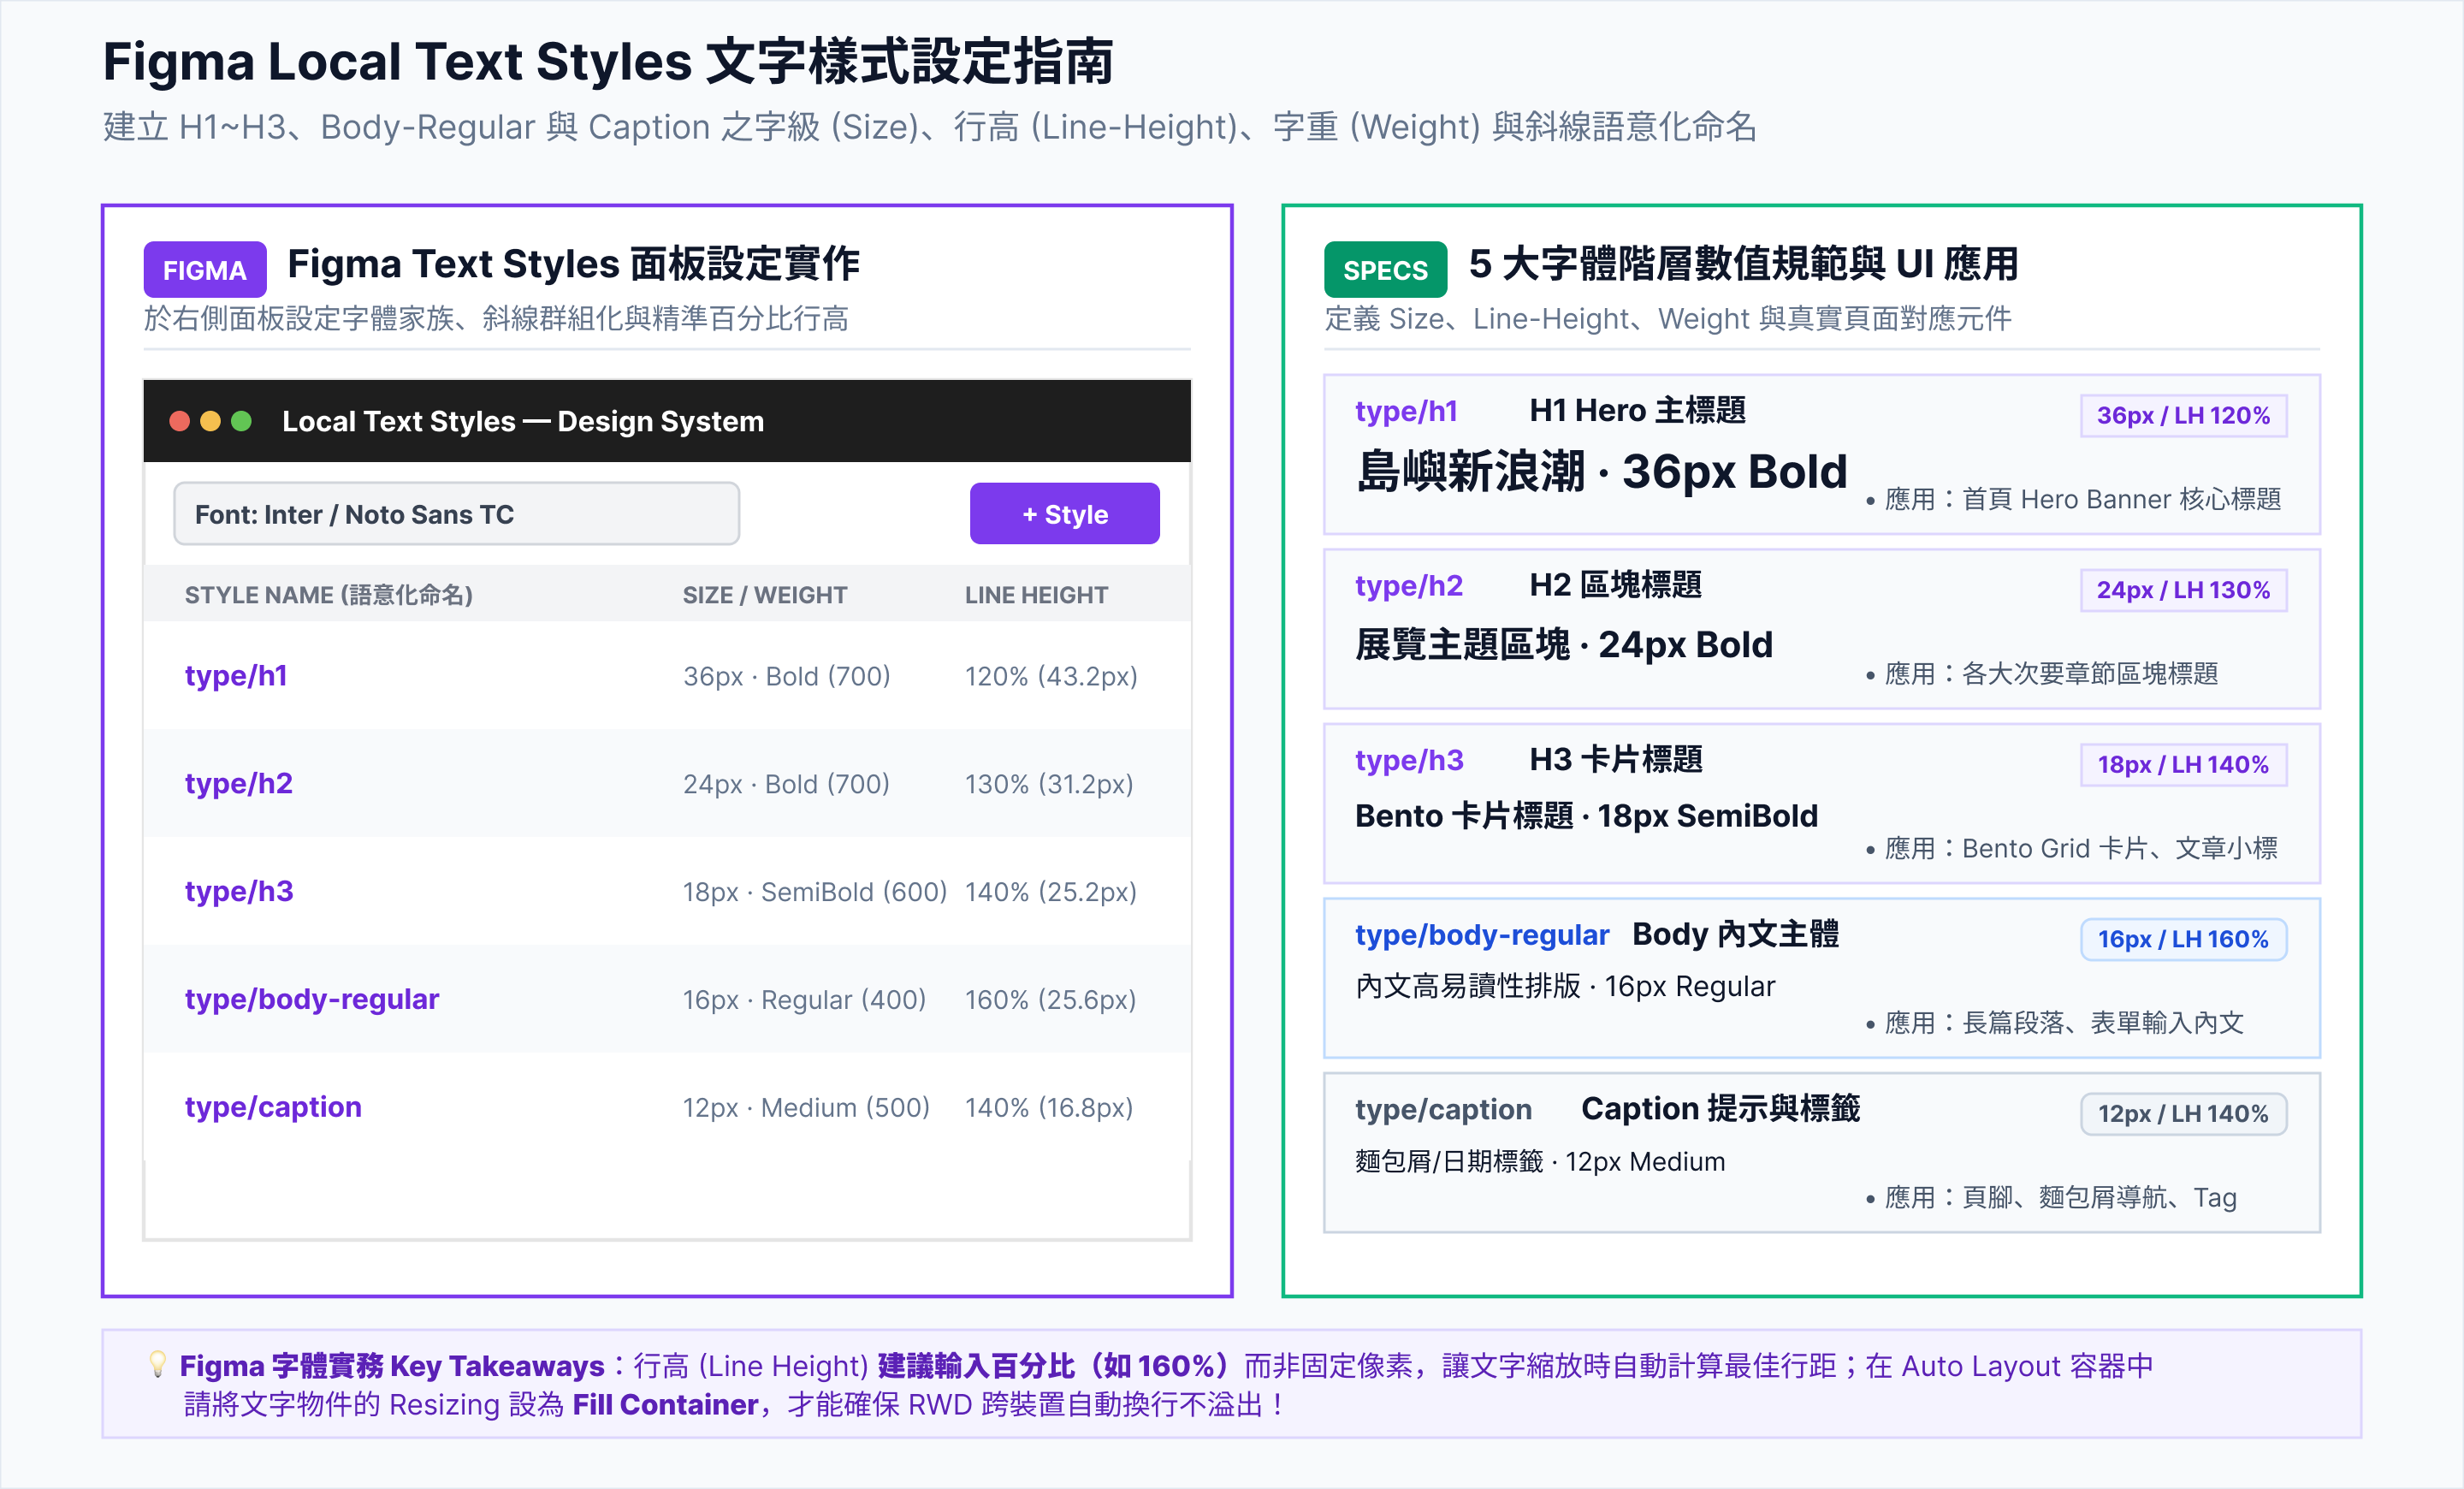Click the purple FIGMA badge
Image resolution: width=2464 pixels, height=1489 pixels.
tap(205, 269)
